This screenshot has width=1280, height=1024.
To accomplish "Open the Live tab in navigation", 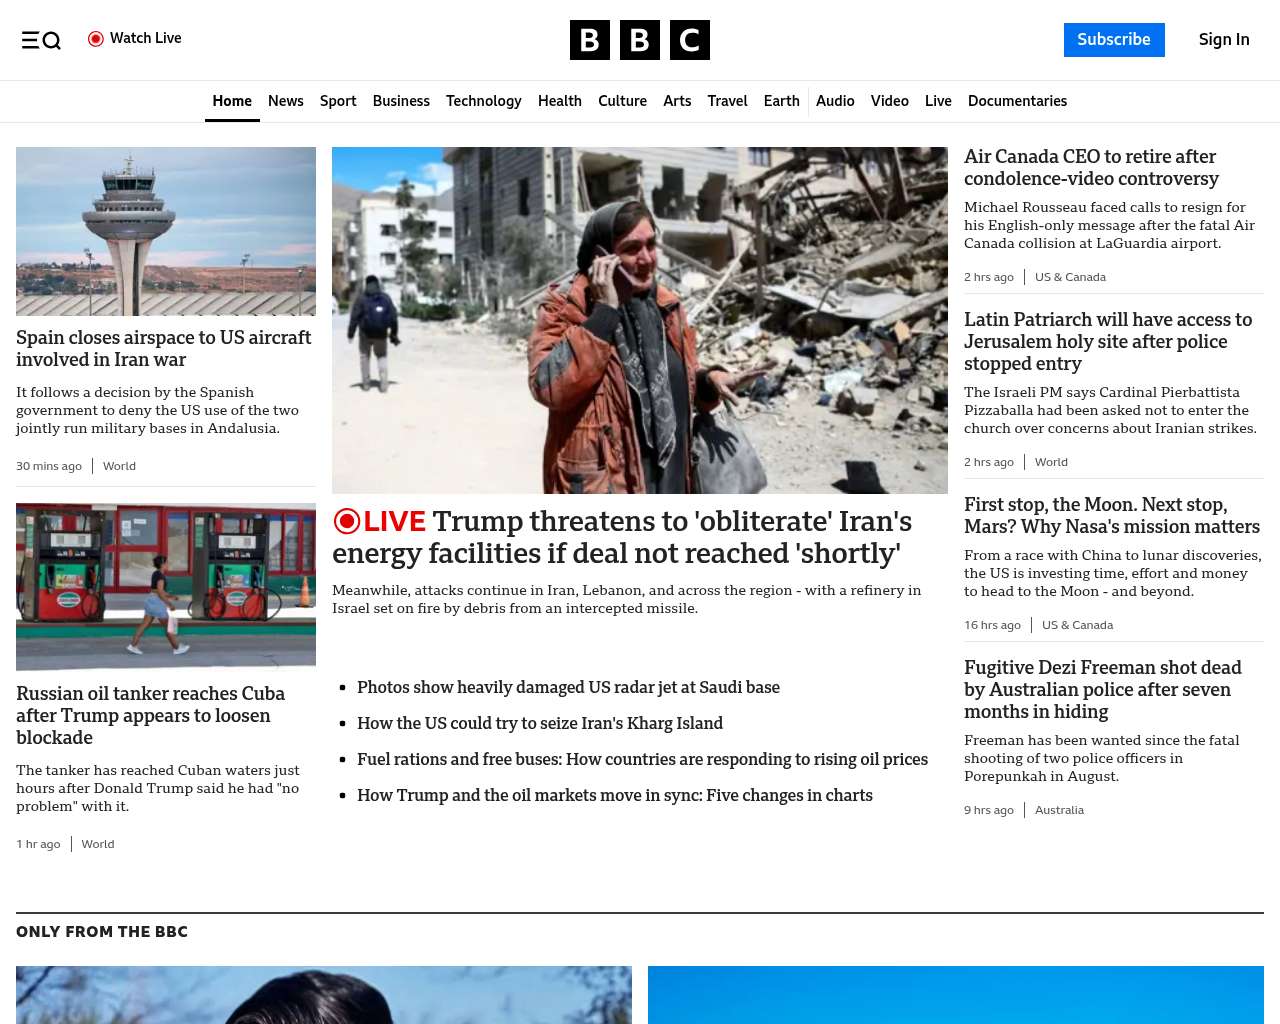I will click(x=938, y=101).
